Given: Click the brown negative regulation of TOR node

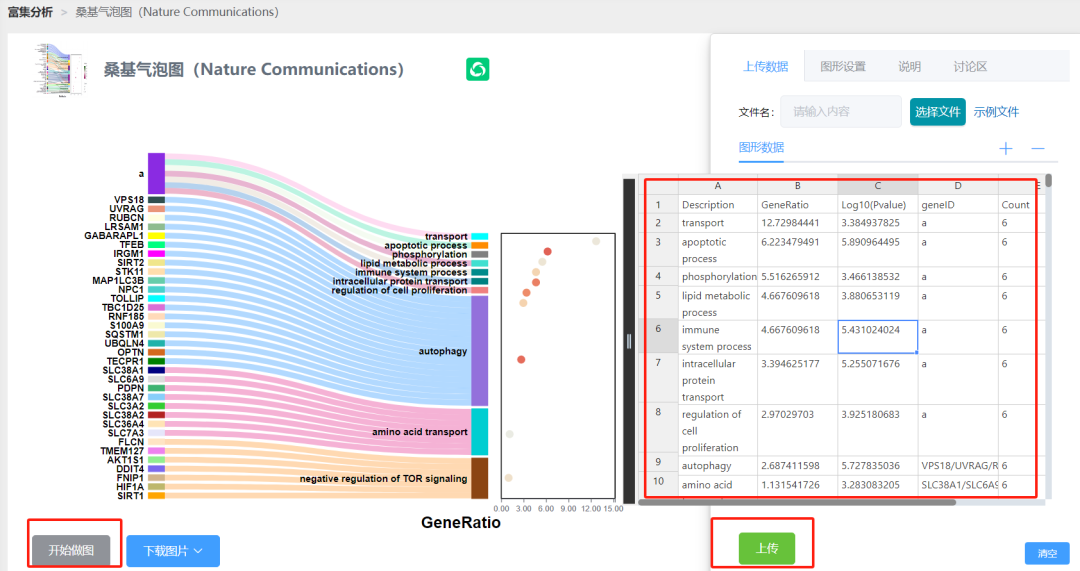Looking at the screenshot, I should 479,478.
